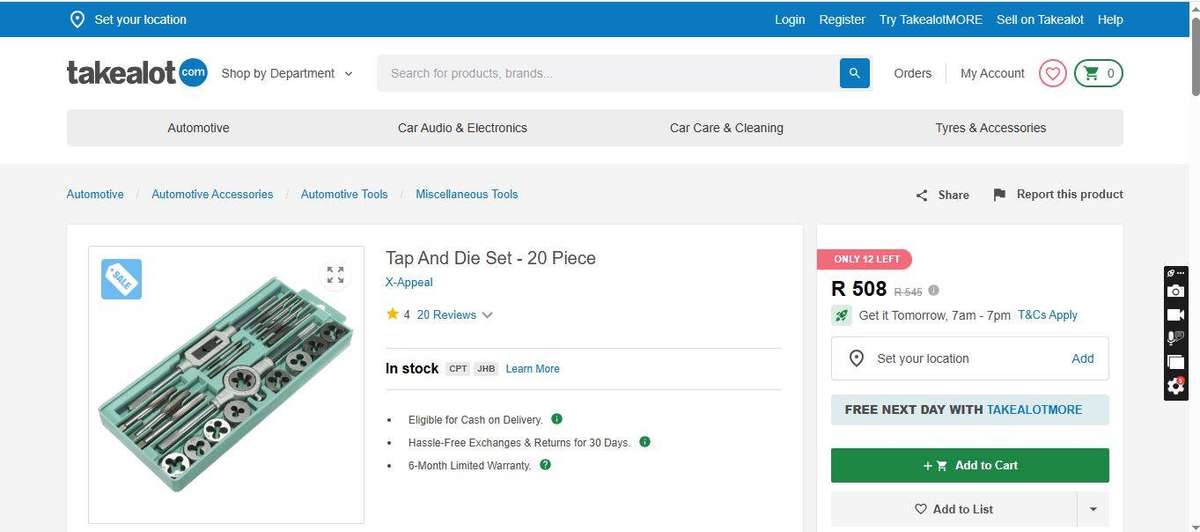Click Set your location in top bar
The width and height of the screenshot is (1200, 532).
tap(140, 19)
